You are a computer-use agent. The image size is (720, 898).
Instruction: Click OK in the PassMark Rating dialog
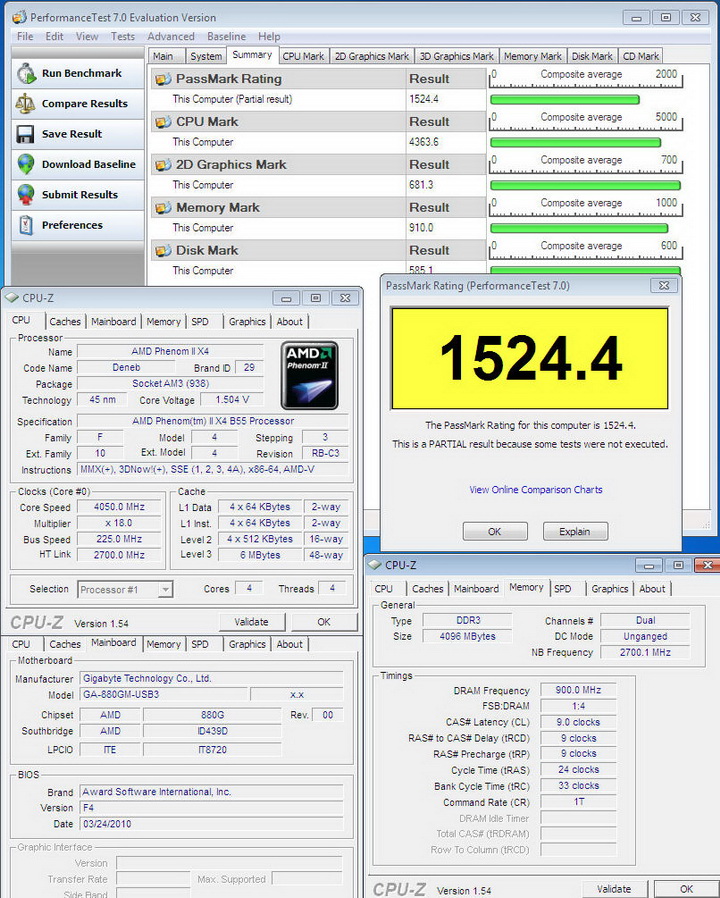[x=495, y=531]
